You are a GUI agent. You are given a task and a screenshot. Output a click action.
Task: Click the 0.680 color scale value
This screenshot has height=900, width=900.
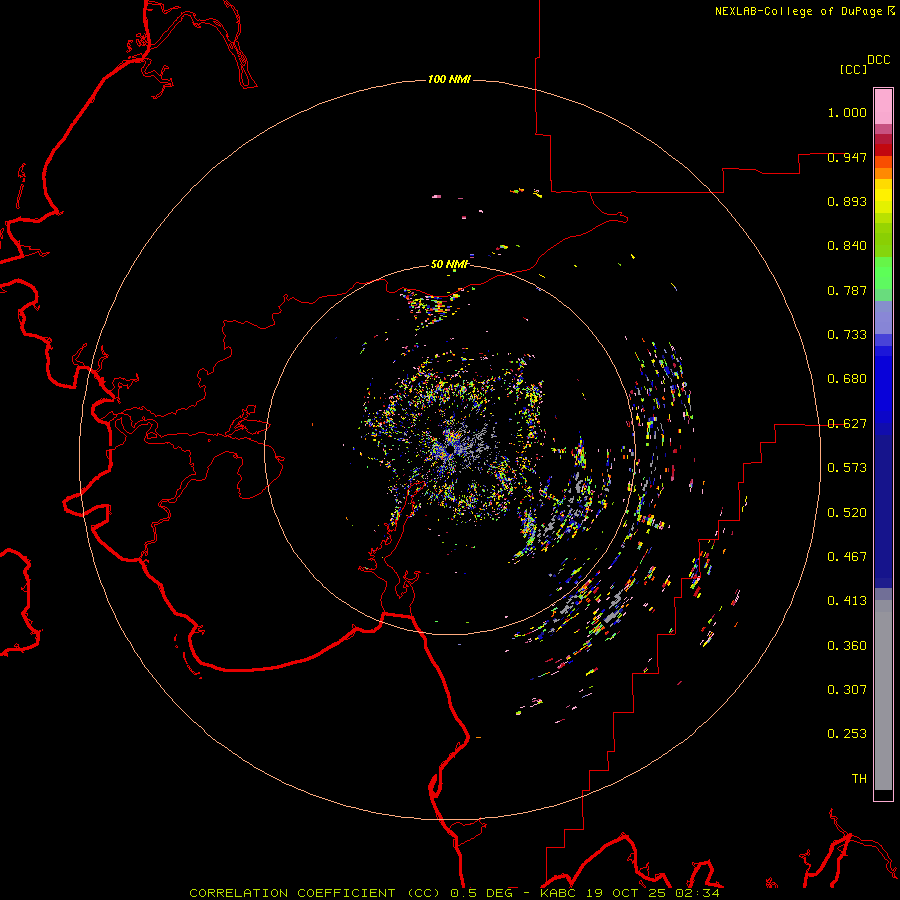[x=847, y=379]
